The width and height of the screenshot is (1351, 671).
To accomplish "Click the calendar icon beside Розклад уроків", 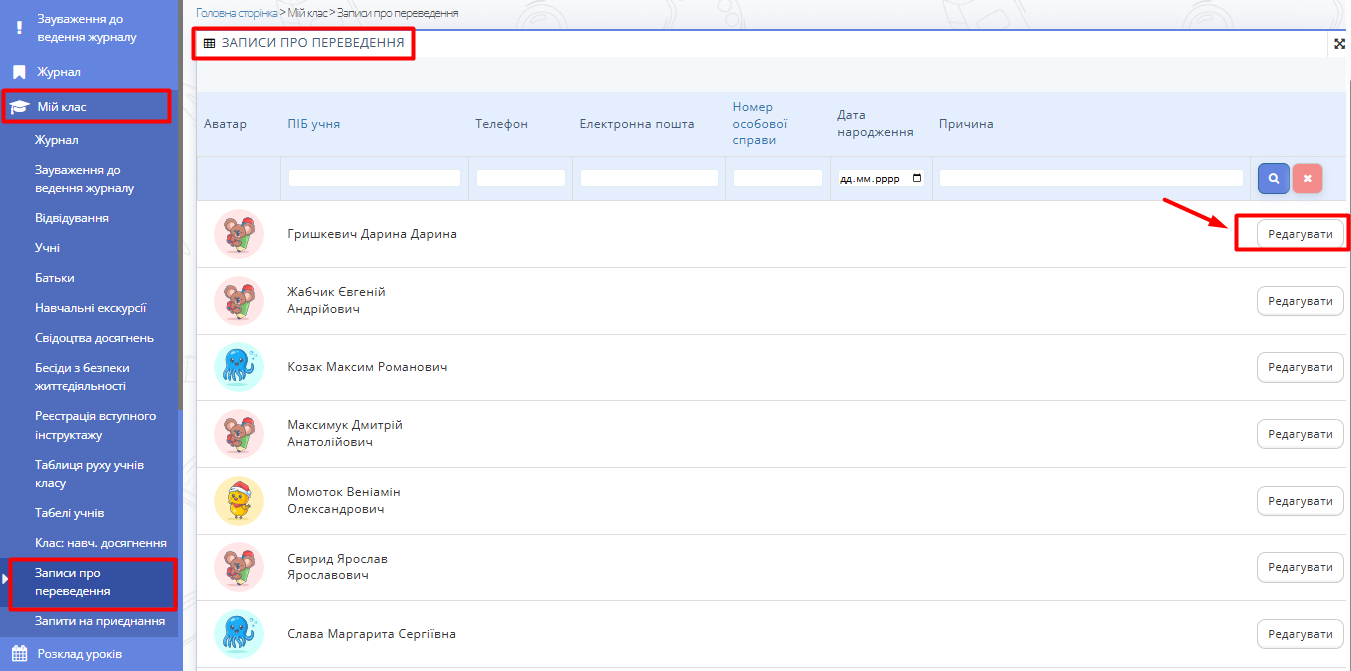I will tap(19, 654).
